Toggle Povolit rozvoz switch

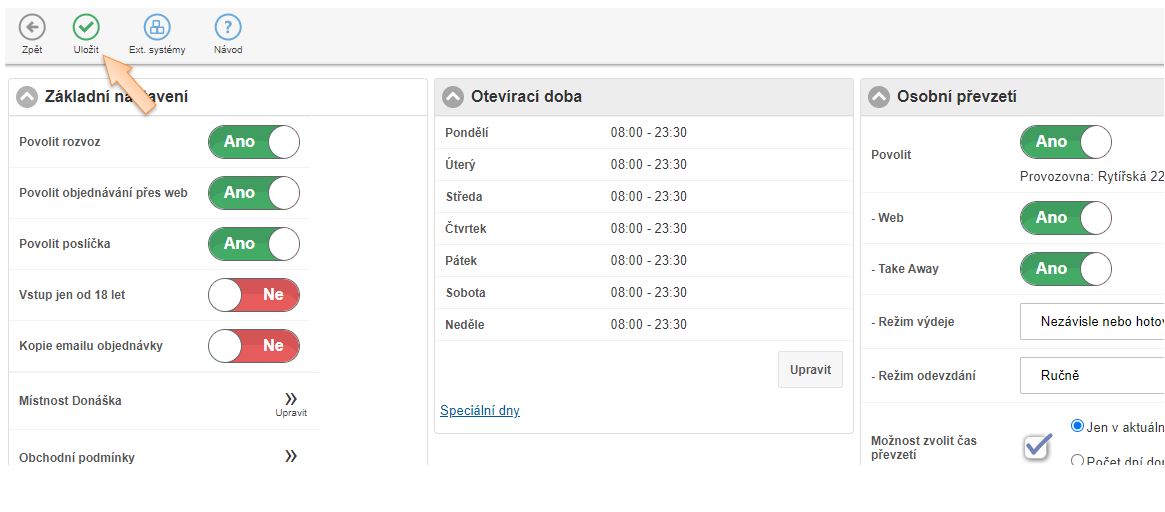(x=254, y=142)
